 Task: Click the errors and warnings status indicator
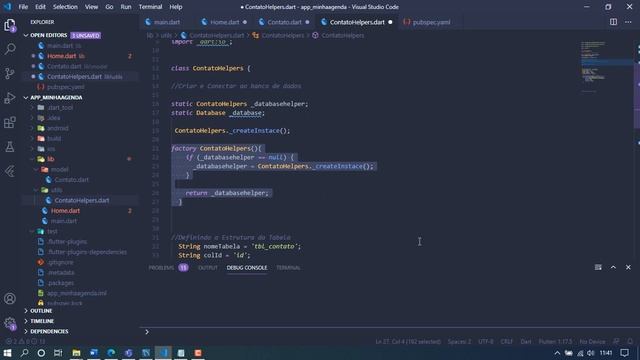coord(25,341)
